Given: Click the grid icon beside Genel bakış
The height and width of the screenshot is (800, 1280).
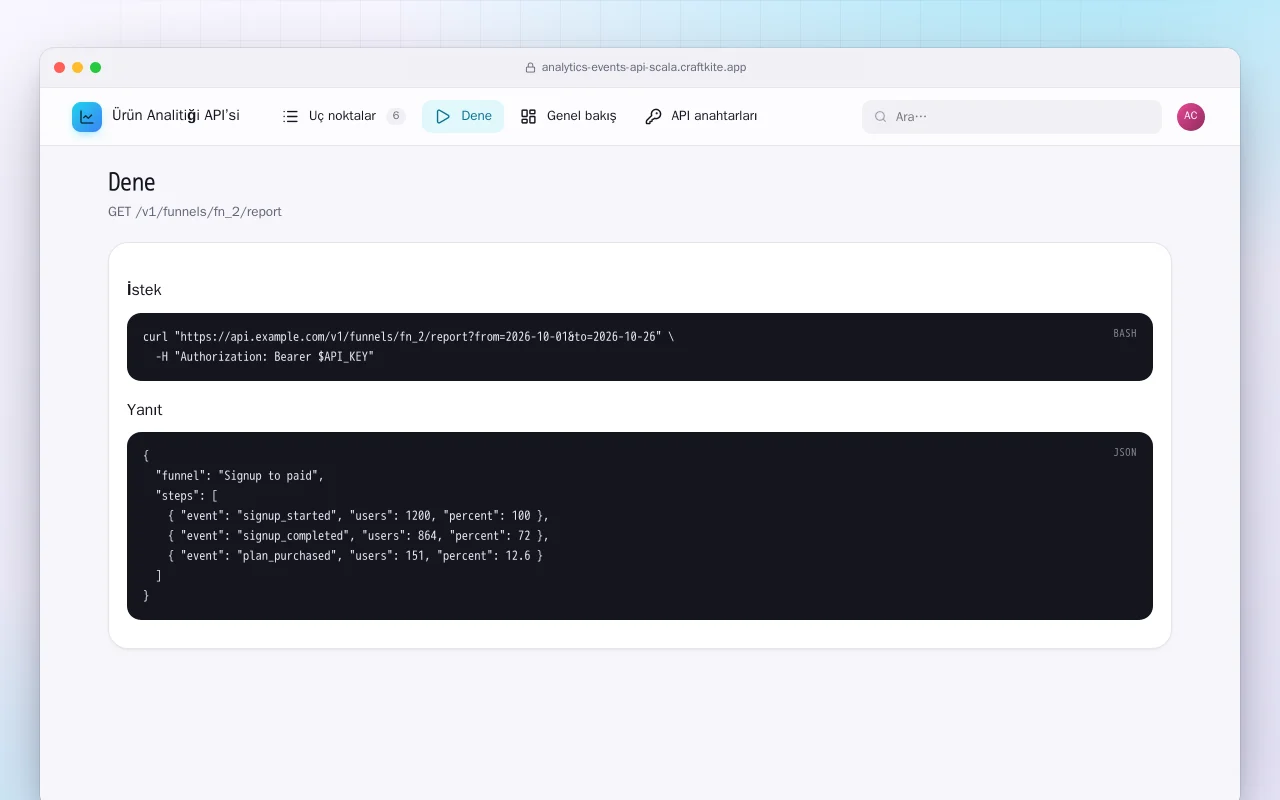Looking at the screenshot, I should [x=529, y=116].
